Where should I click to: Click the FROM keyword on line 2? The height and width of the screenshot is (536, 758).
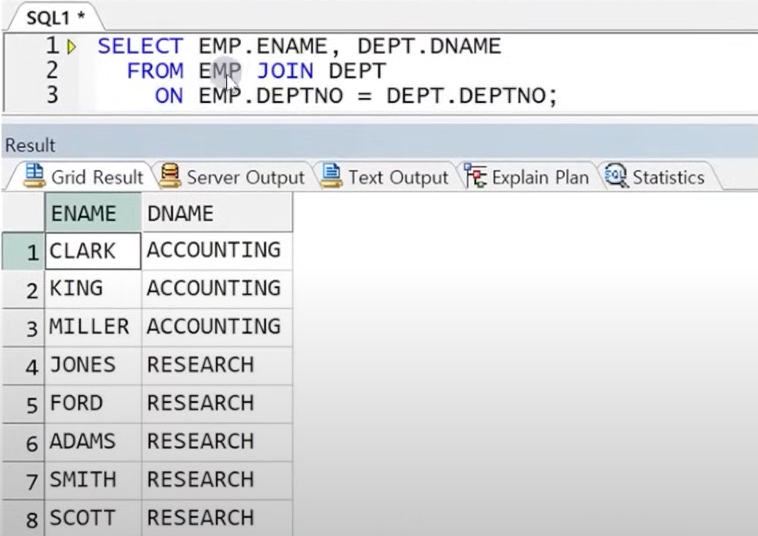pos(155,71)
